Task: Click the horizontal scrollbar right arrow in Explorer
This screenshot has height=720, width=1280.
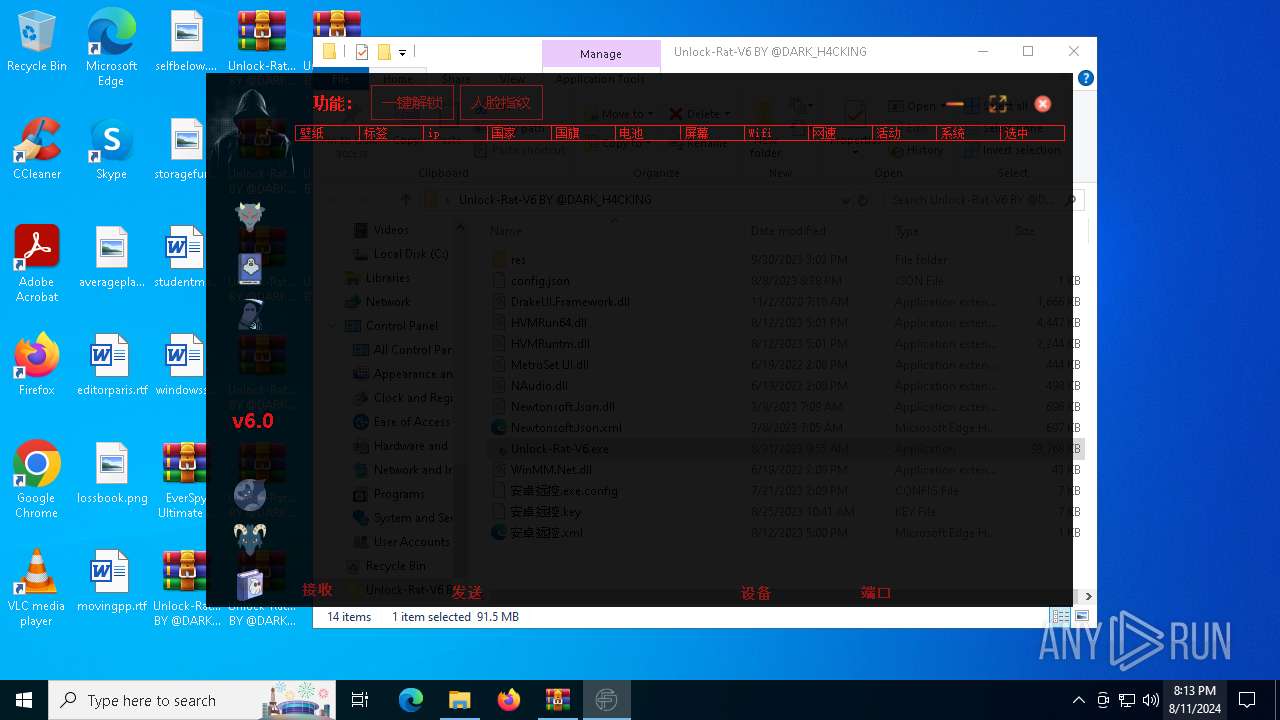Action: (x=1088, y=596)
